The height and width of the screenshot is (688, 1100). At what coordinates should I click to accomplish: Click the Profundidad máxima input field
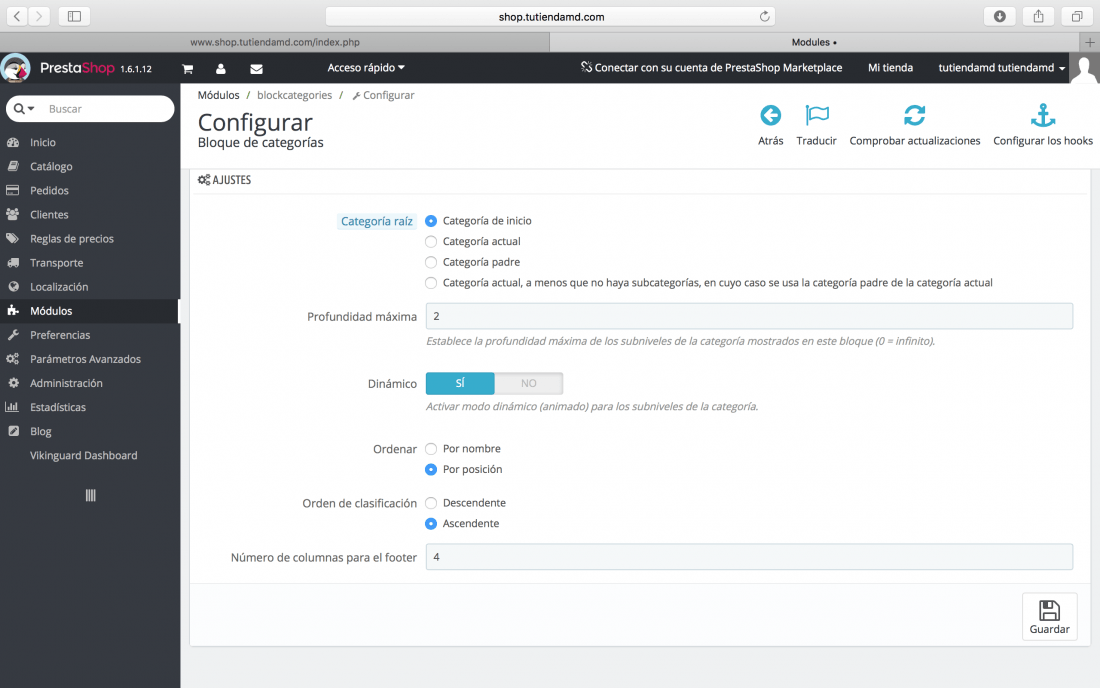pos(749,316)
